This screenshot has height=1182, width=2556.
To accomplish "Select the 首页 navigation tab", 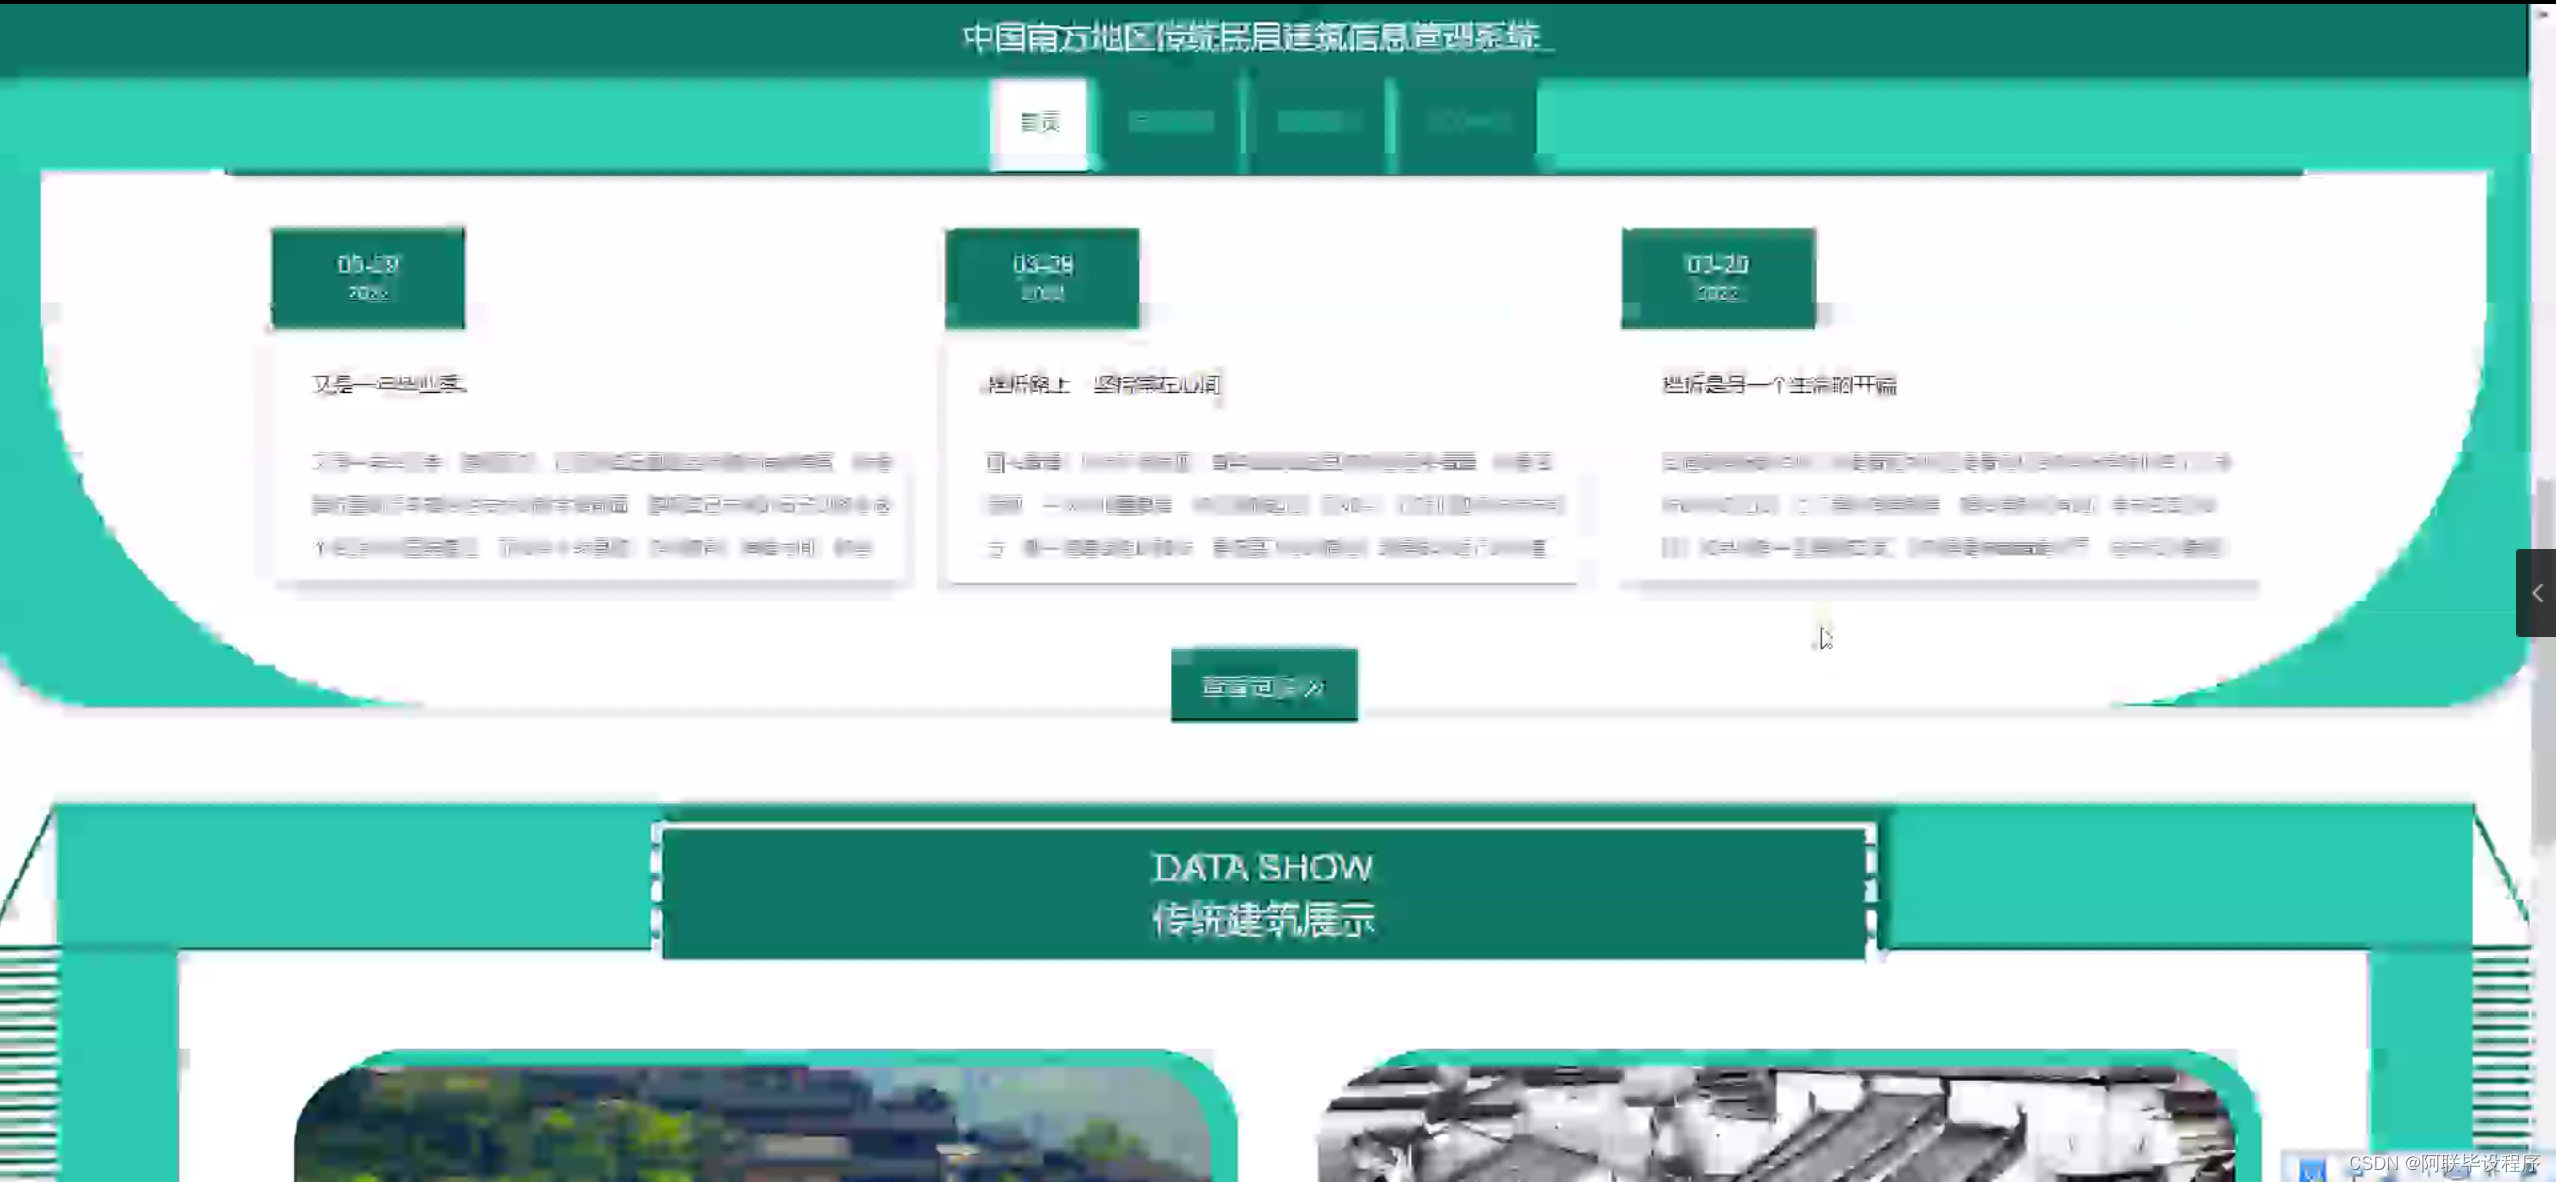I will coord(1039,122).
